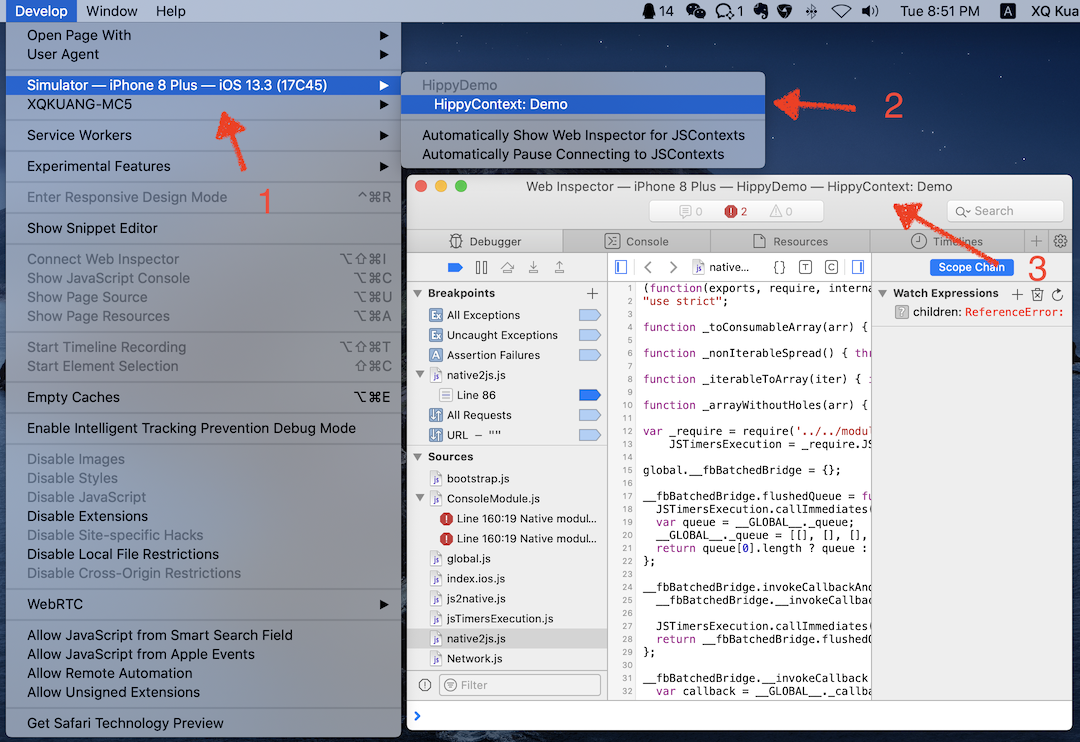Click the step into icon
The image size is (1080, 742).
coord(533,267)
